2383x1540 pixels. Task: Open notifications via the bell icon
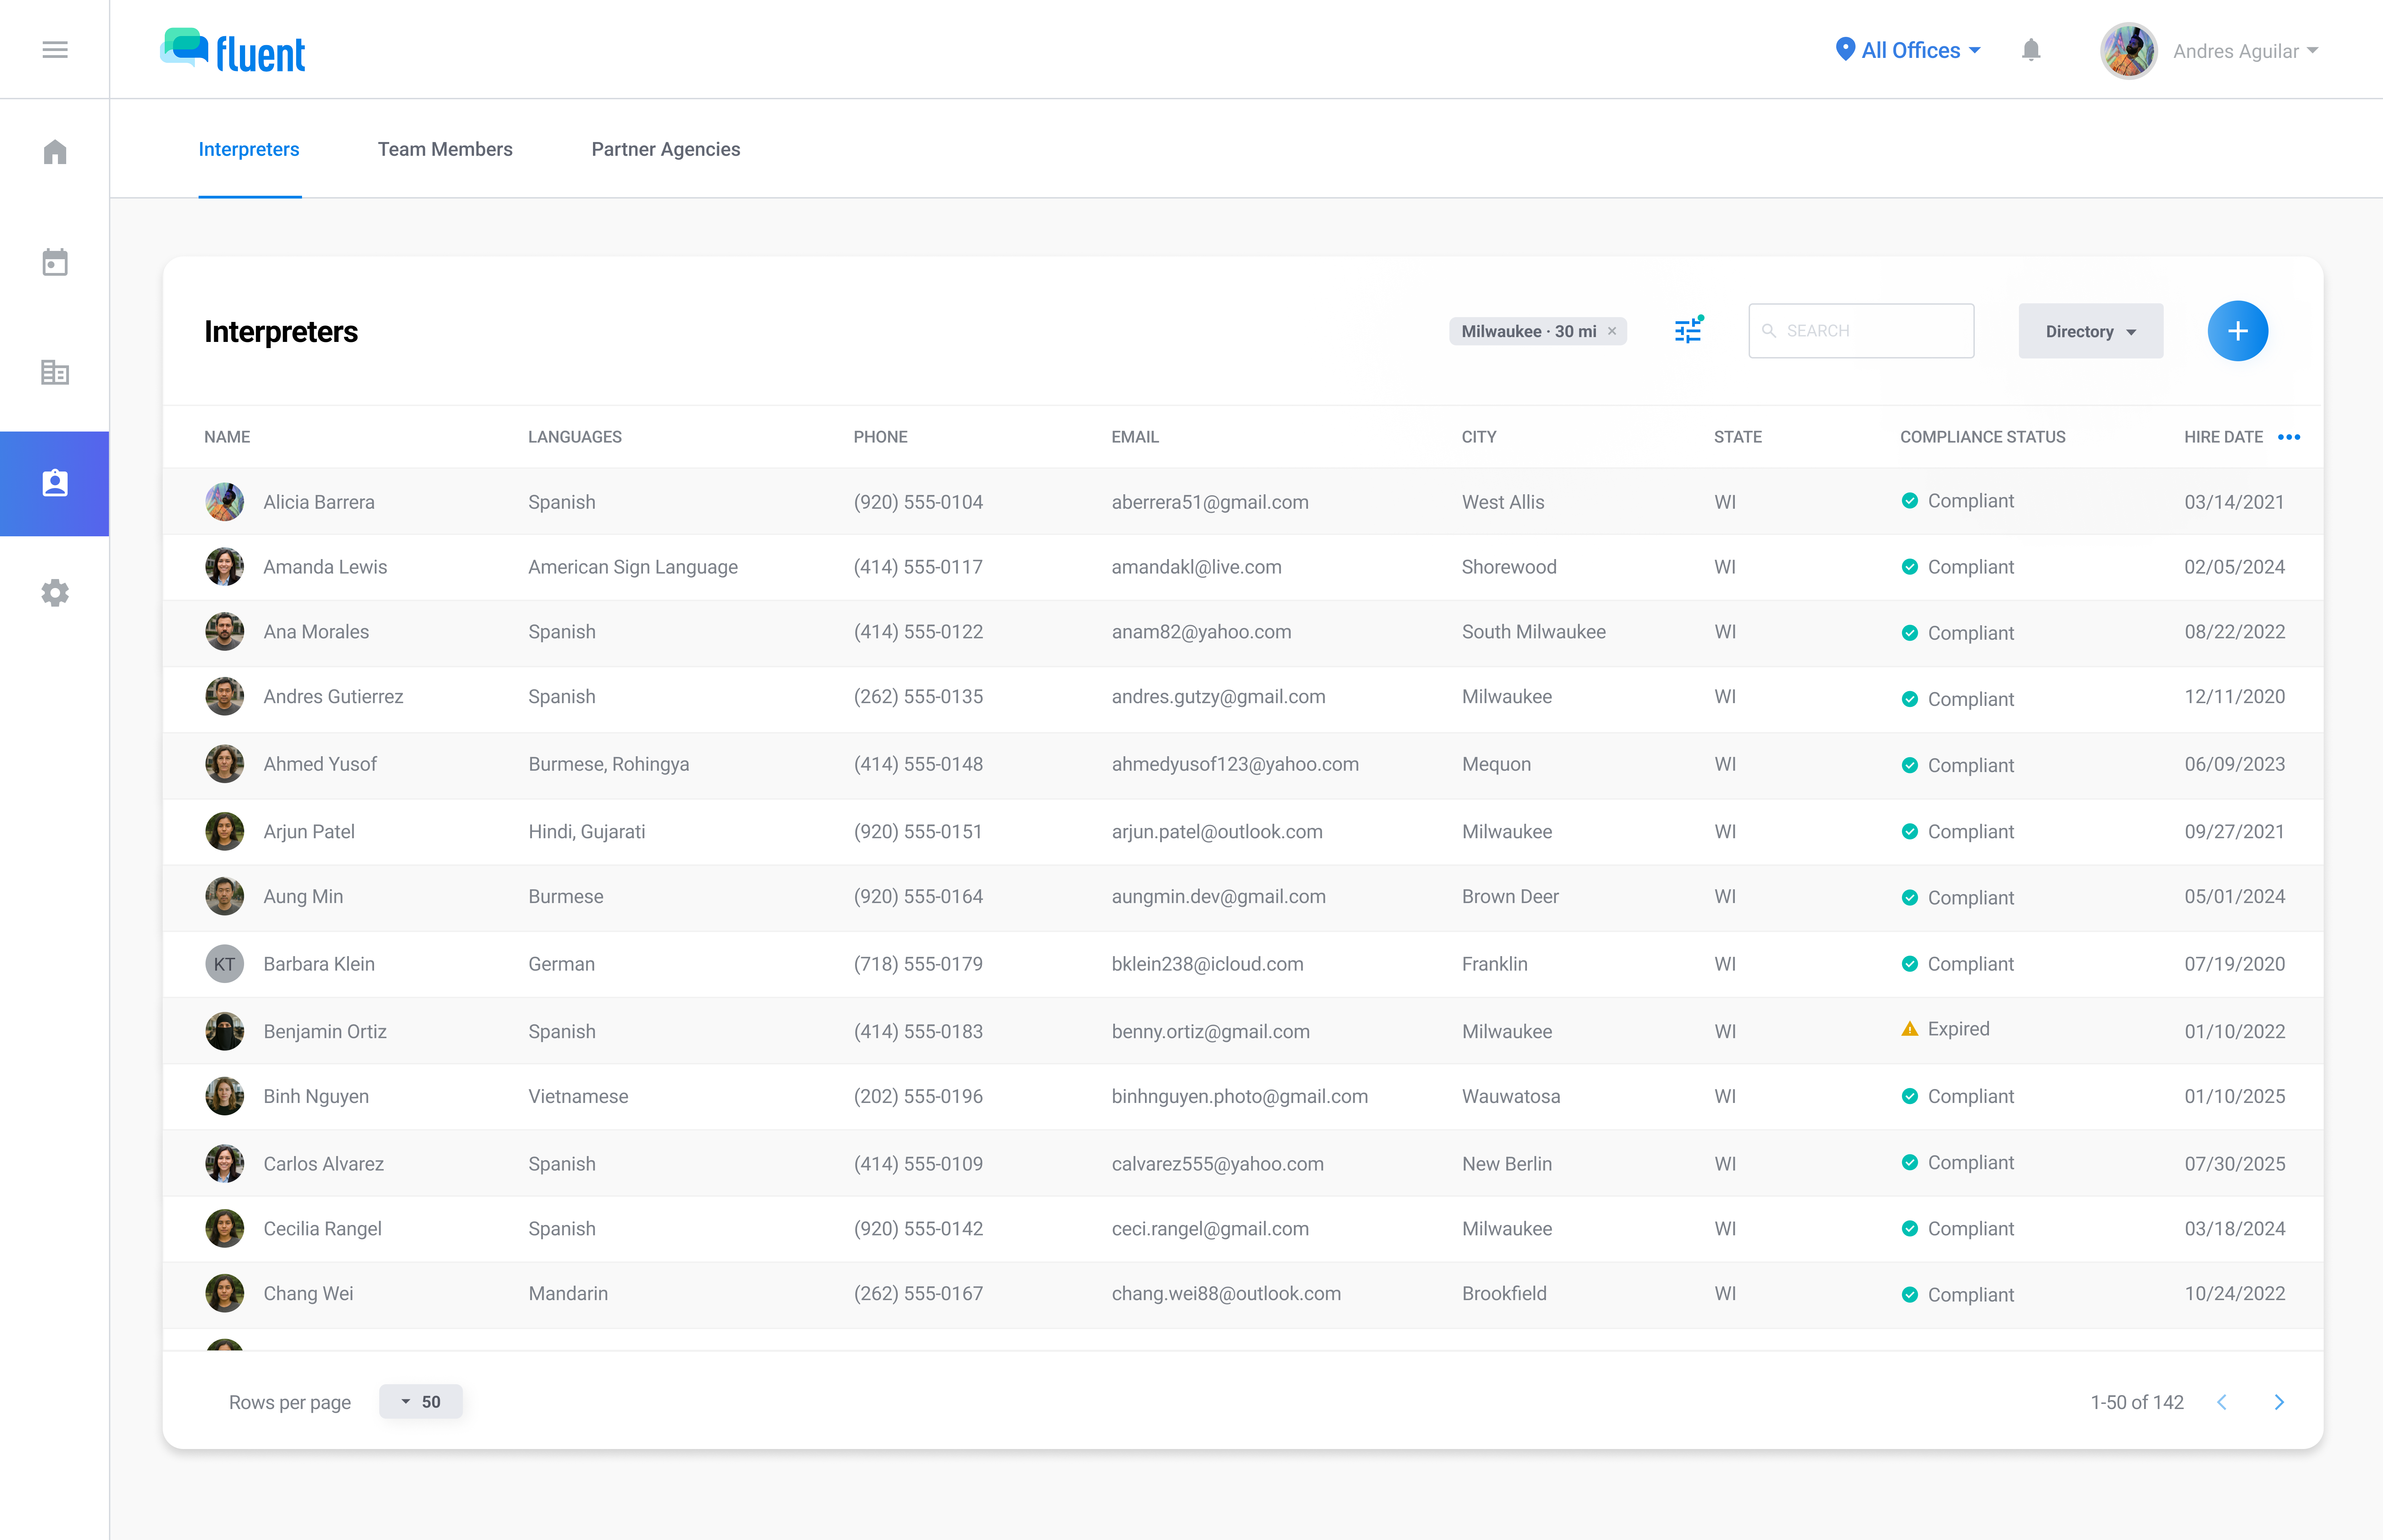[x=2031, y=50]
